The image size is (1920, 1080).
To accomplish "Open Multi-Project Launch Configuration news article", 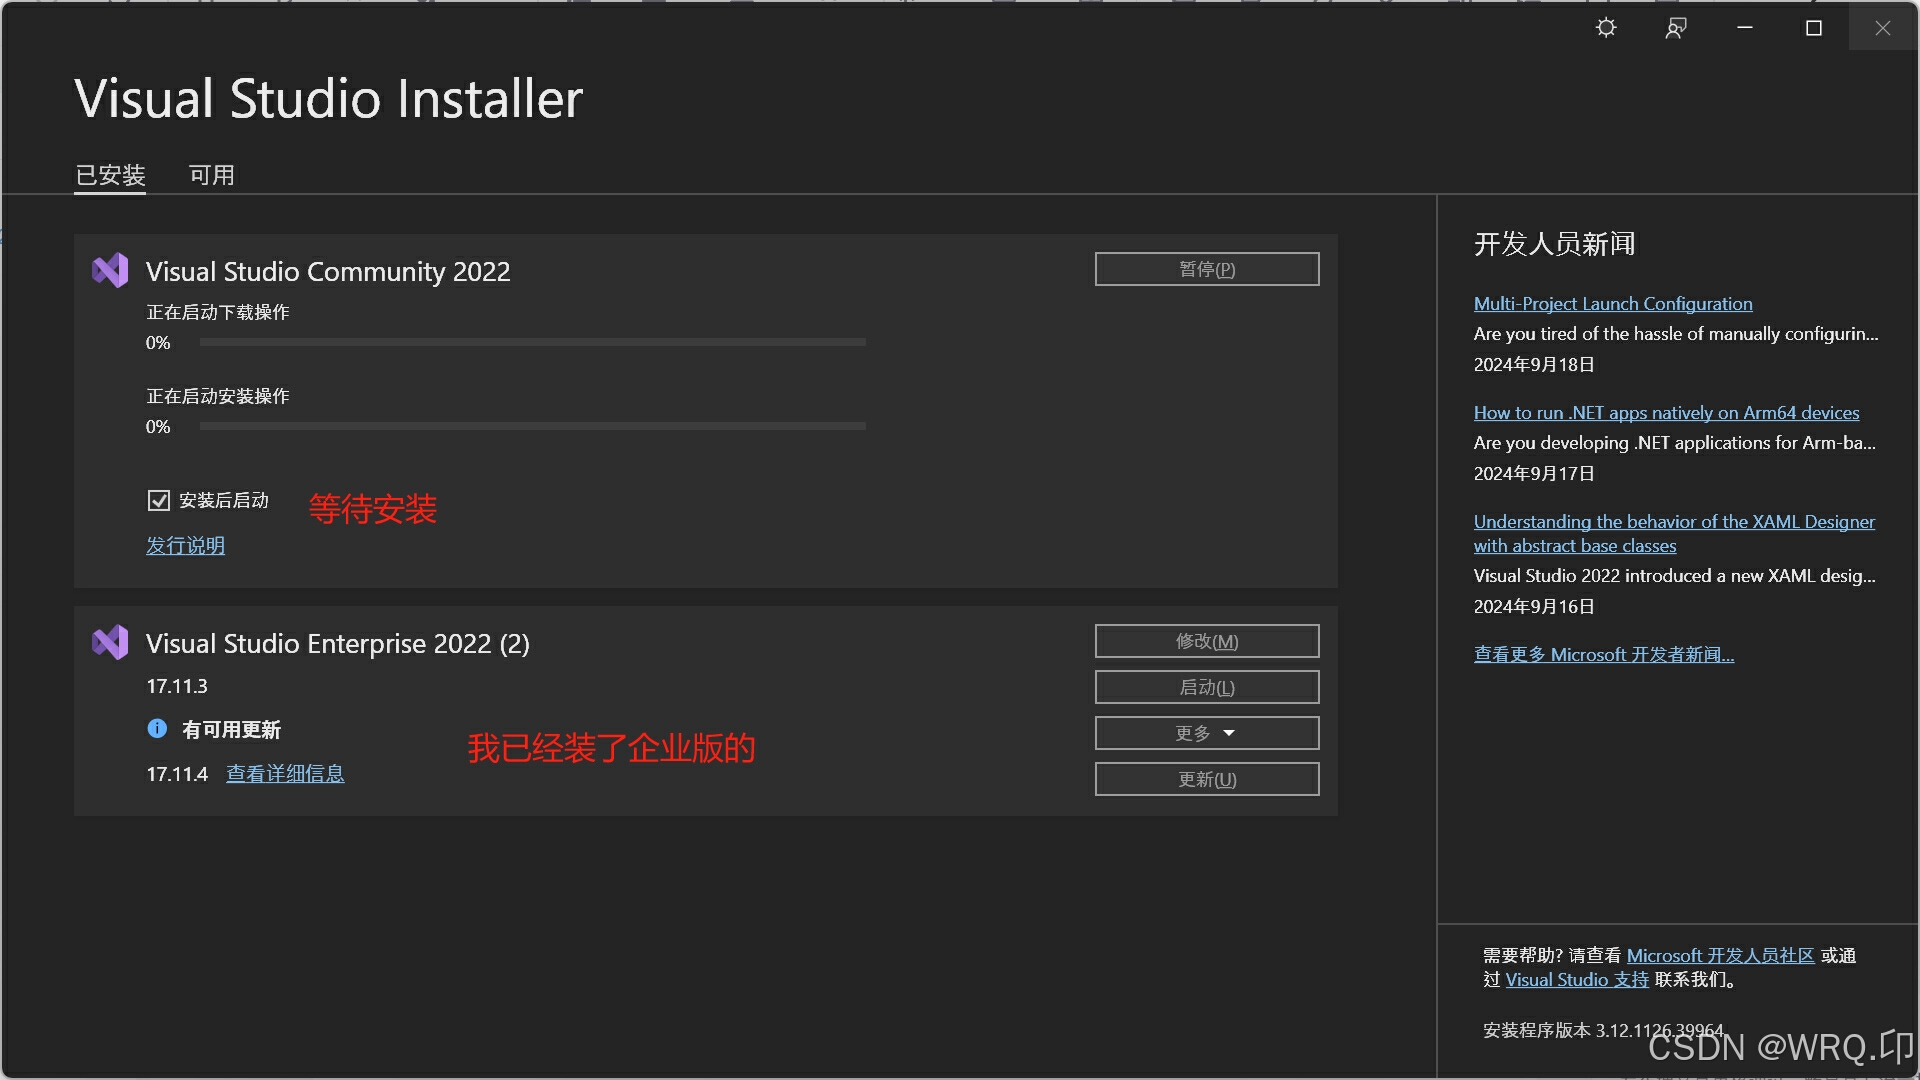I will (x=1612, y=304).
